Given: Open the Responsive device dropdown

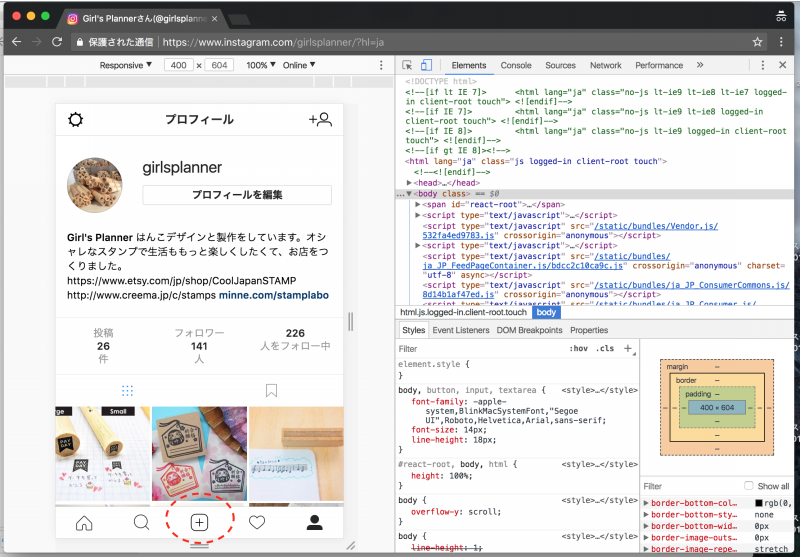Looking at the screenshot, I should (x=126, y=65).
